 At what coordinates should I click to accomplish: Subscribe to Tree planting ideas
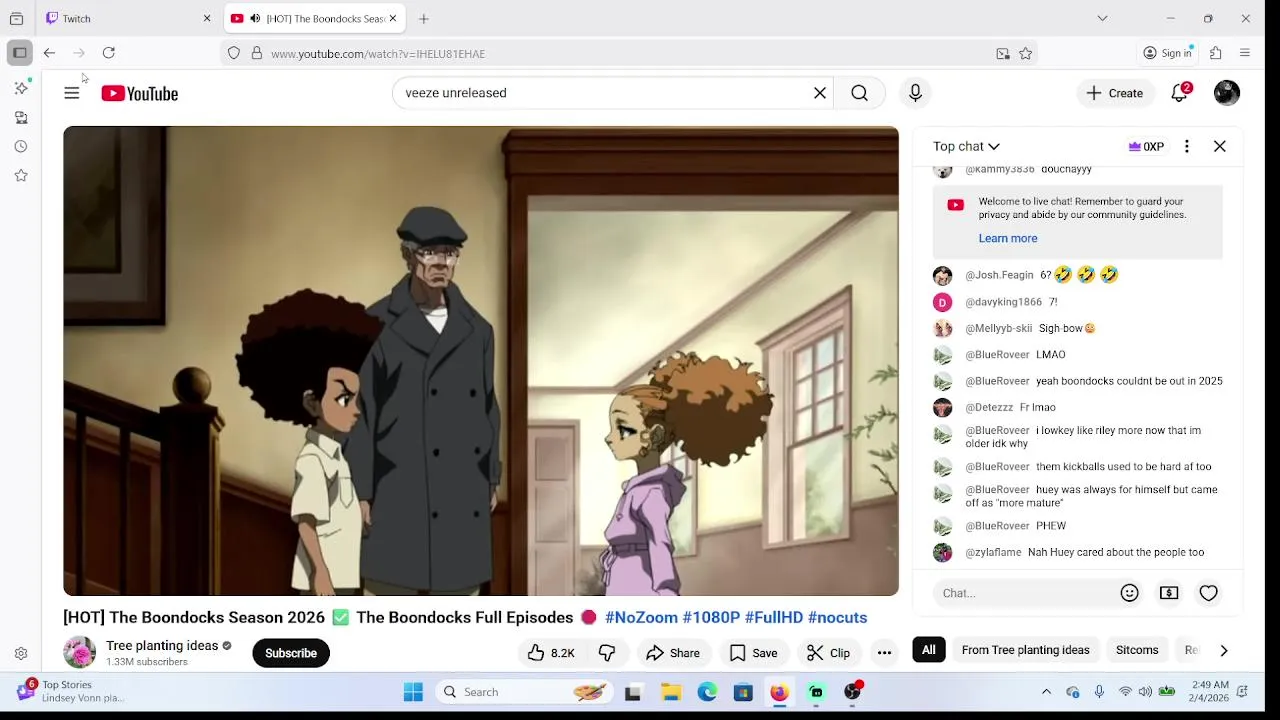click(291, 653)
